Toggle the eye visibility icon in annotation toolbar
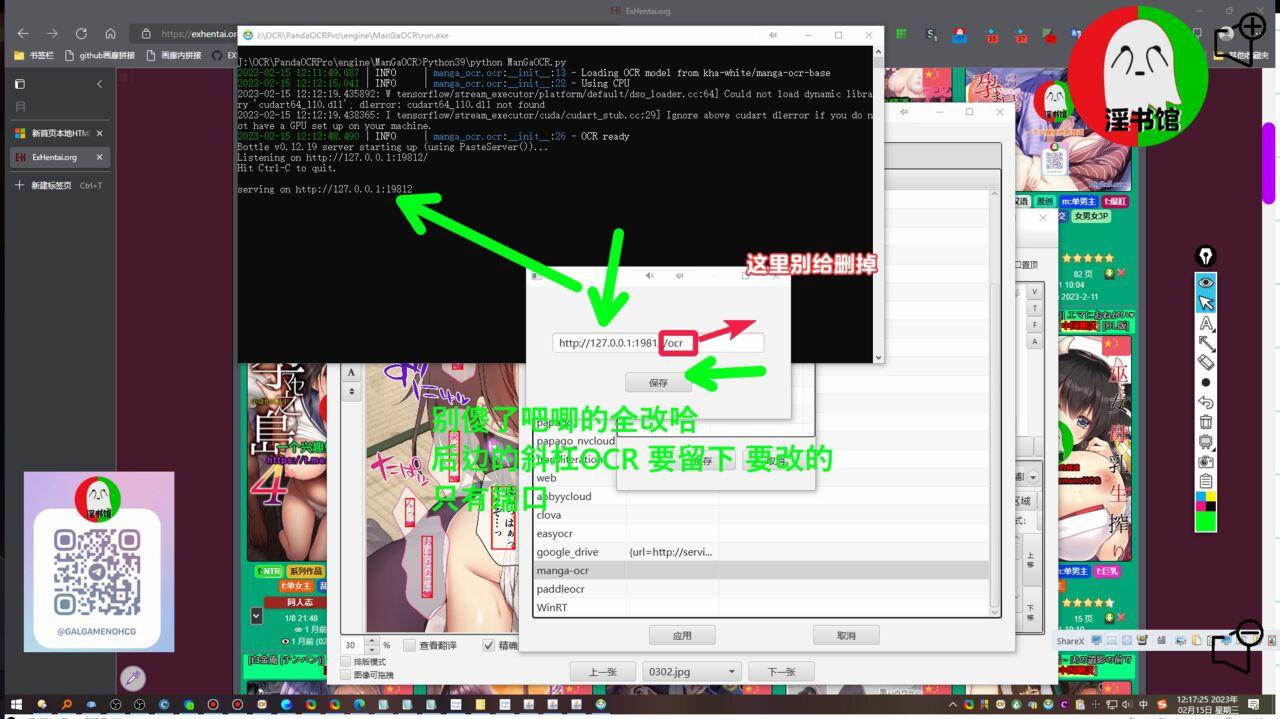The image size is (1280, 719). point(1206,283)
